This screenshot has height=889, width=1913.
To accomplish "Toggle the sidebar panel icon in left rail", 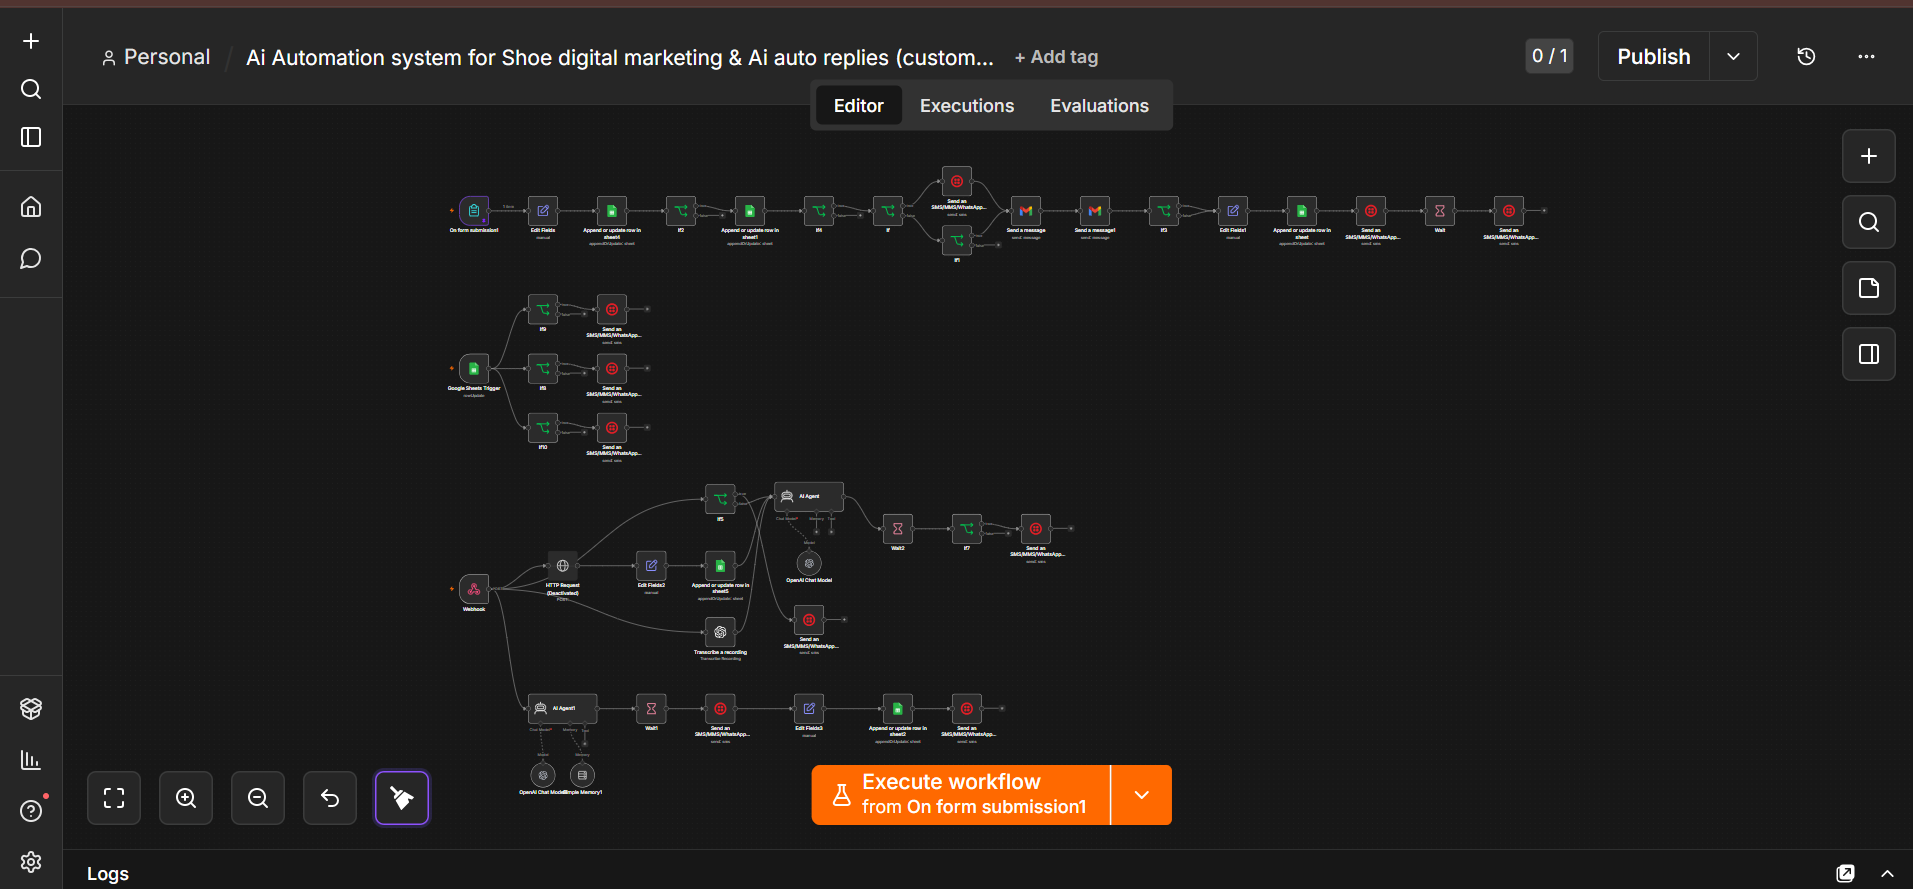I will pyautogui.click(x=31, y=137).
